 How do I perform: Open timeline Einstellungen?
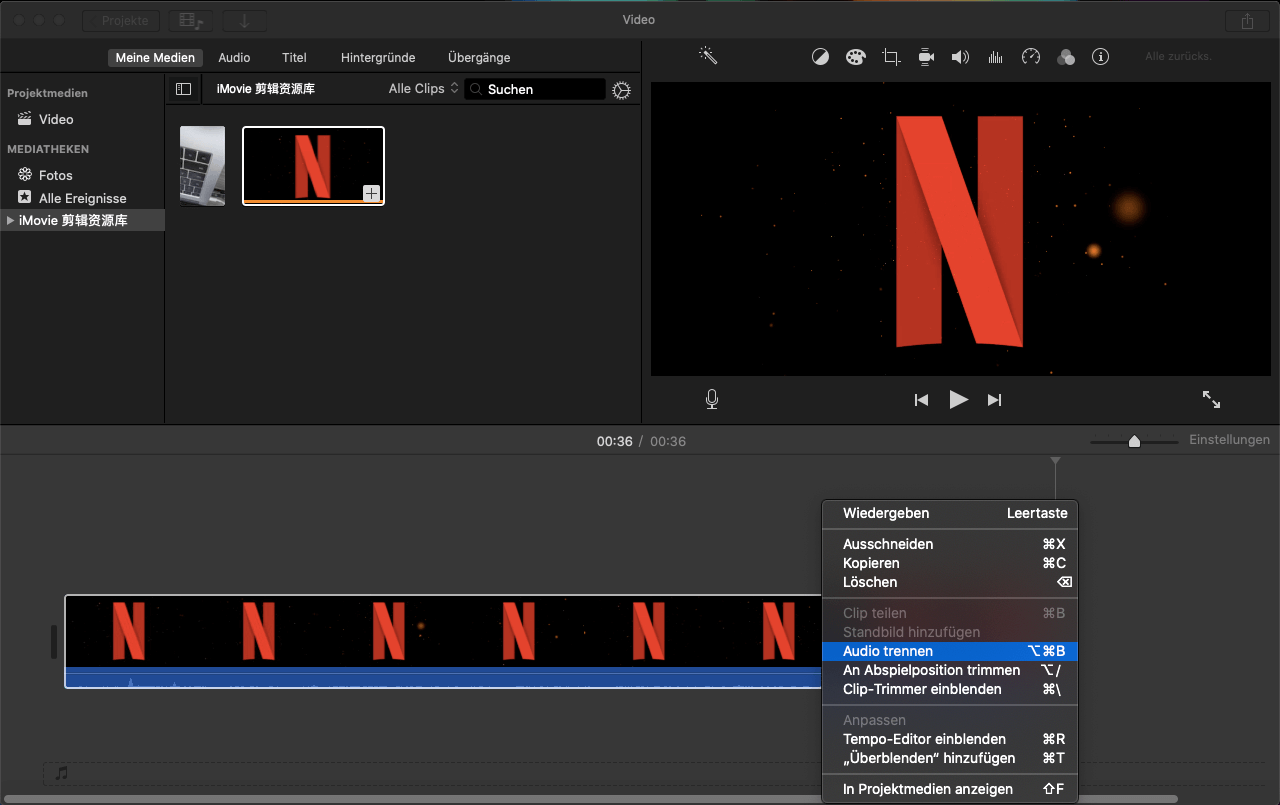(1229, 440)
